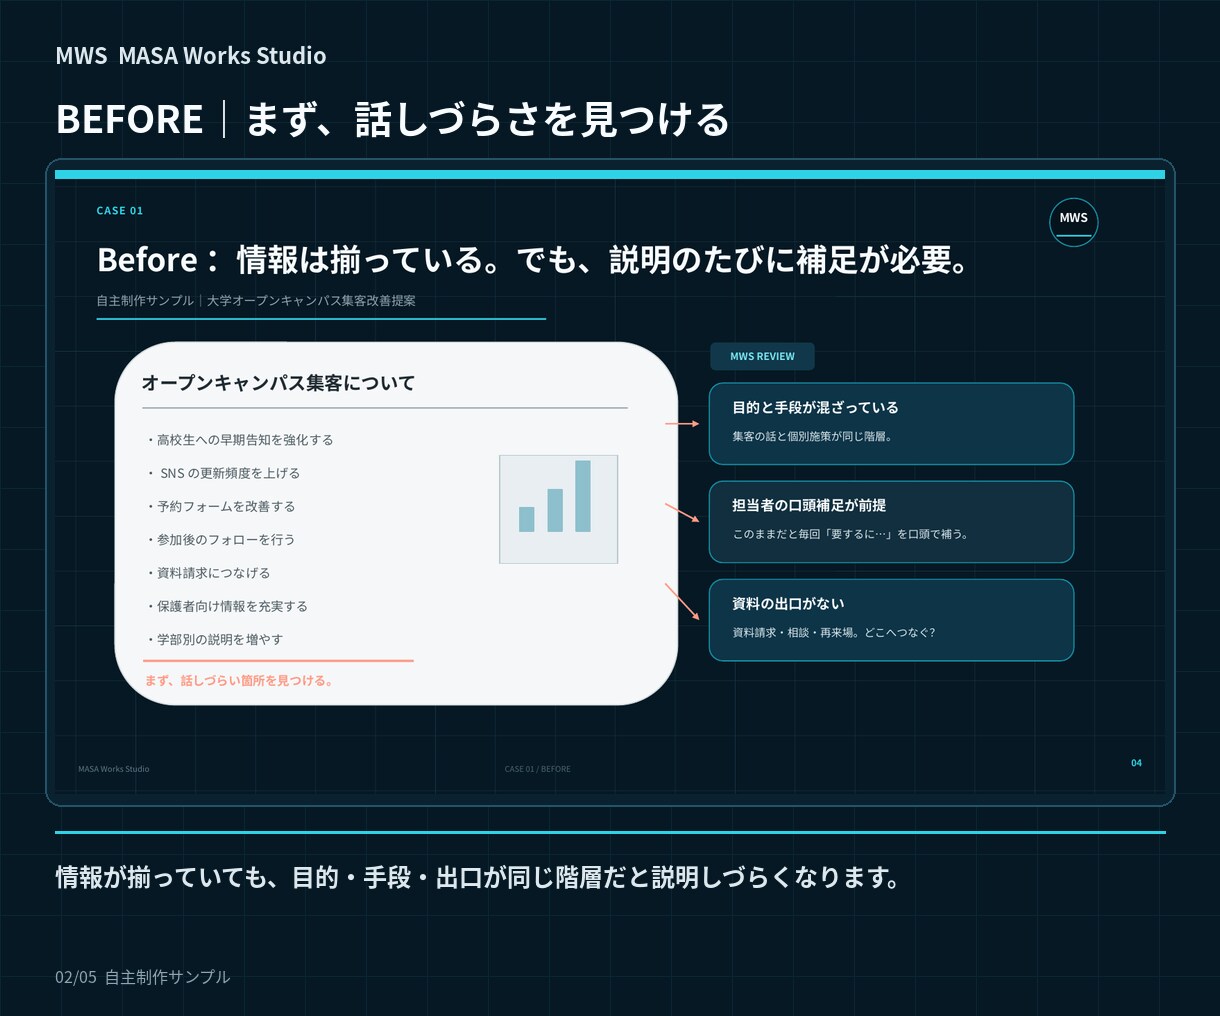Click the bar chart graphic
The height and width of the screenshot is (1016, 1220).
click(x=558, y=509)
